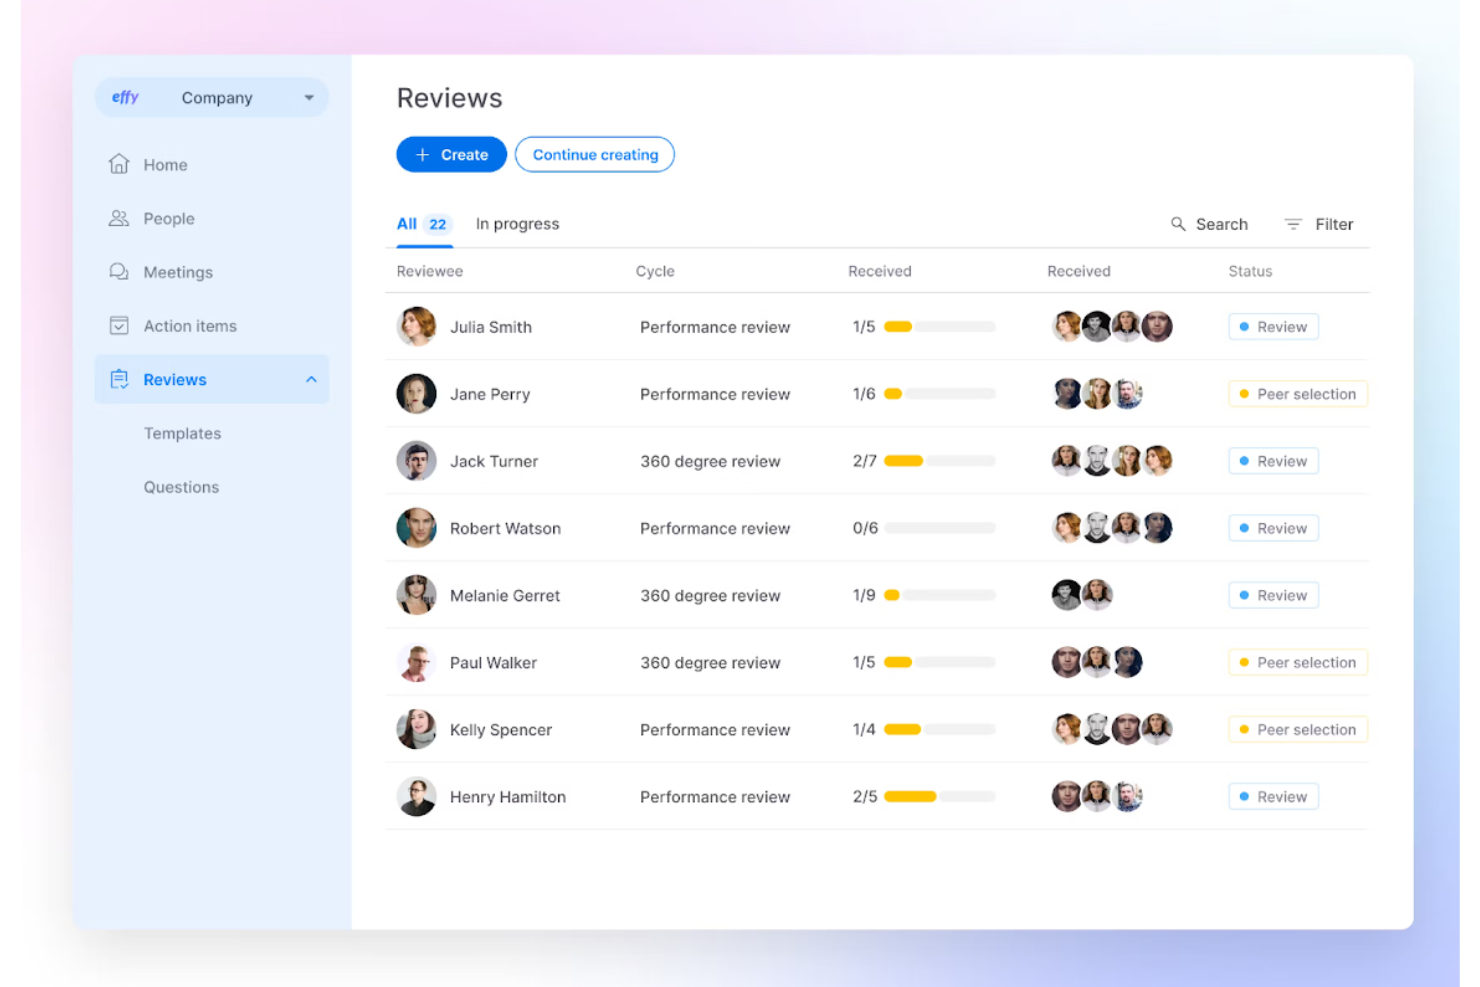Click the Cycle column header
Image resolution: width=1480 pixels, height=987 pixels.
tap(655, 271)
